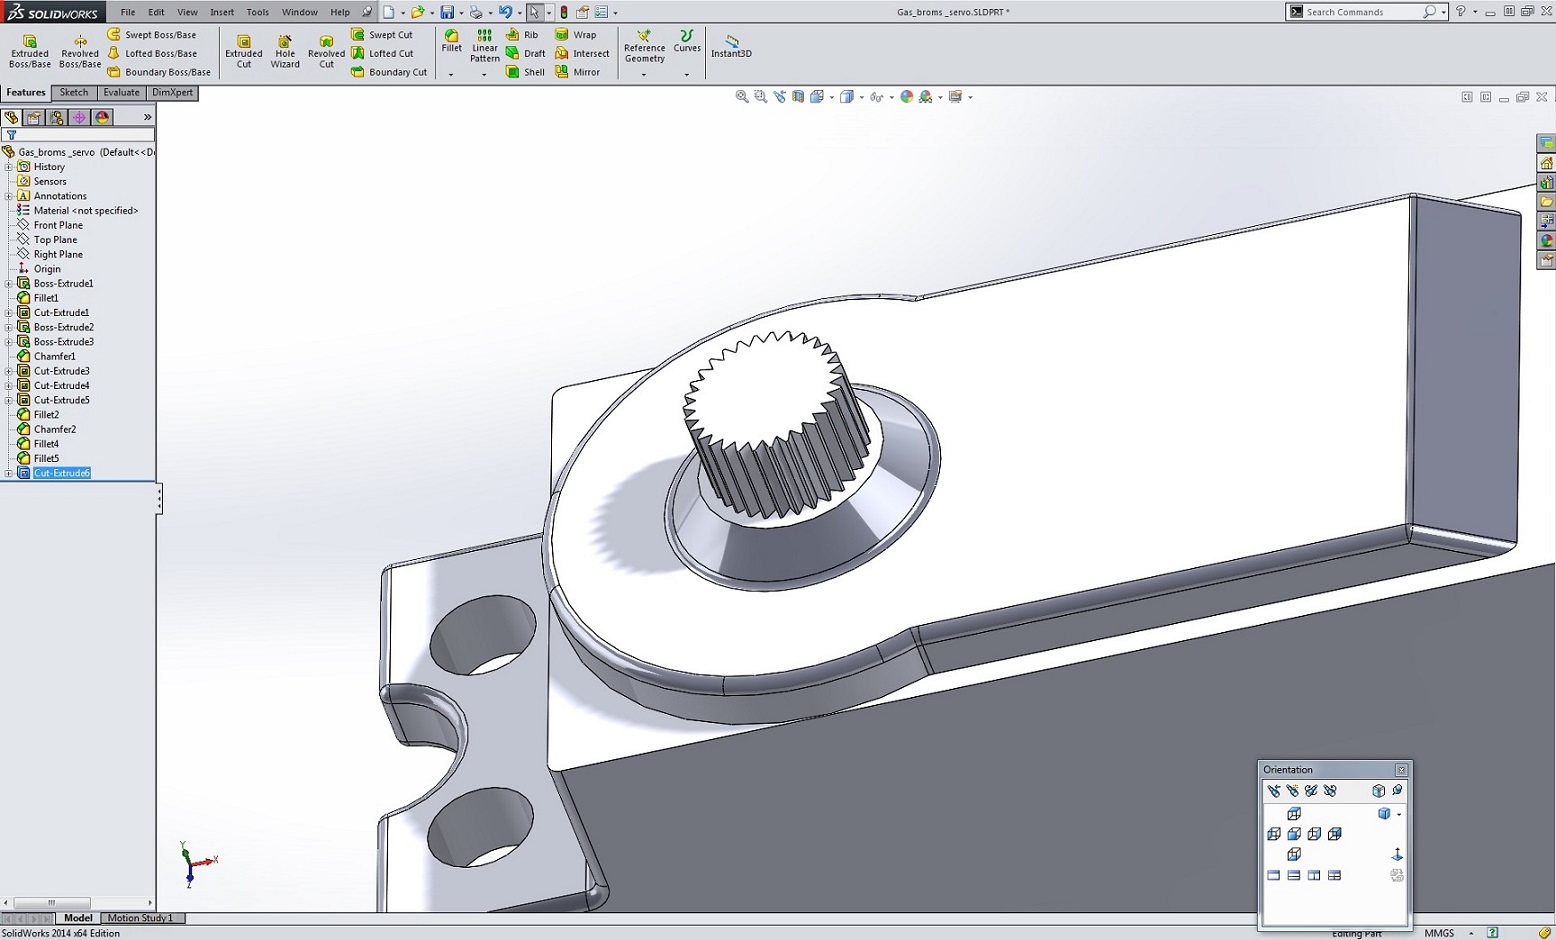Choose the Wrap feature

(x=576, y=35)
